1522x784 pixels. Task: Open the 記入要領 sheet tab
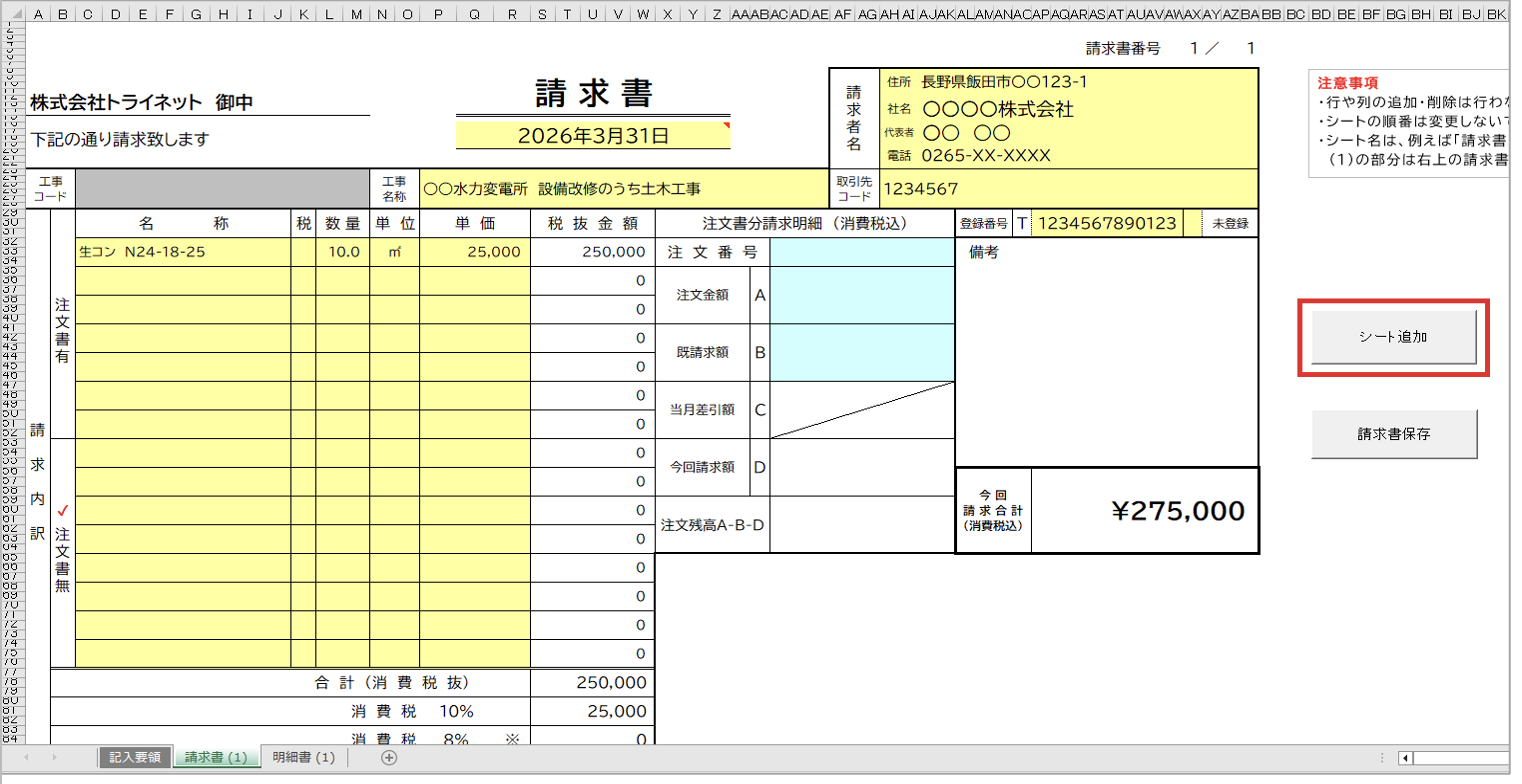(135, 758)
